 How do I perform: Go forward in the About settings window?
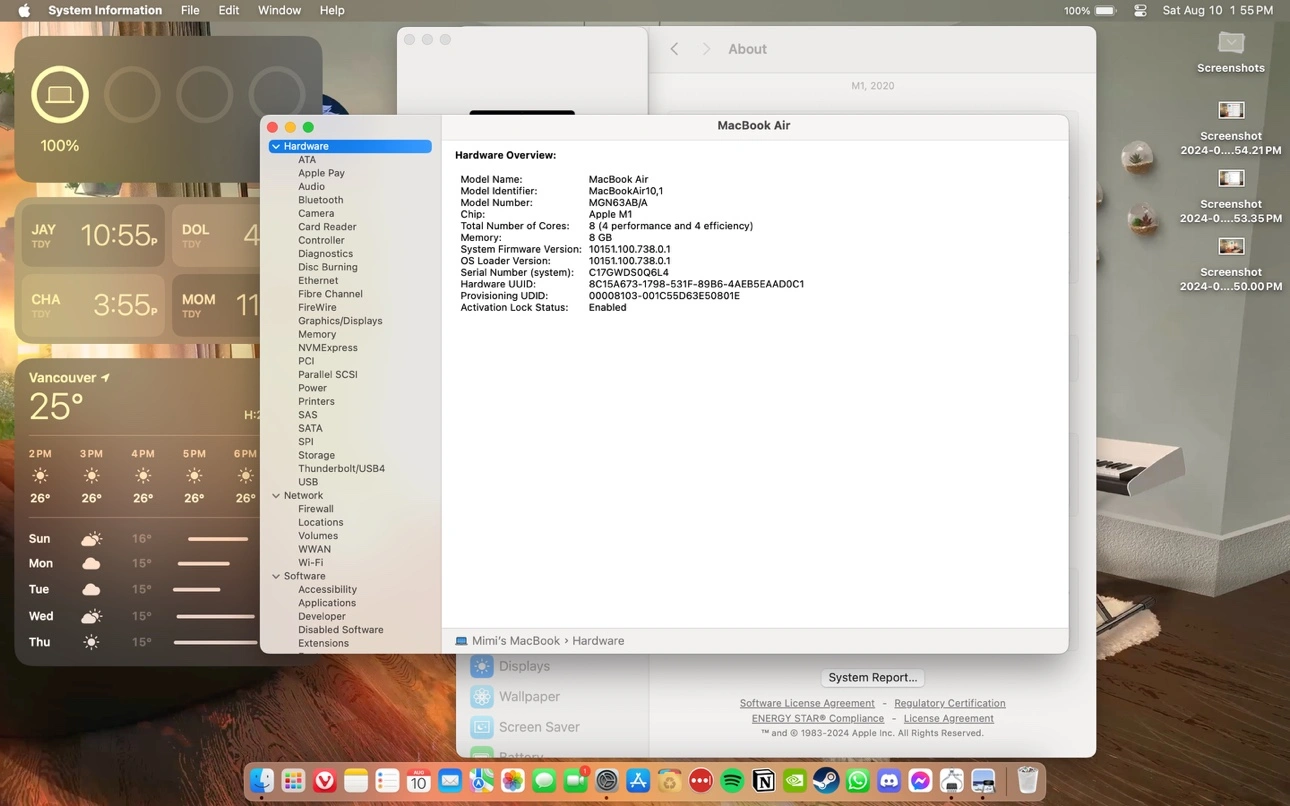706,49
